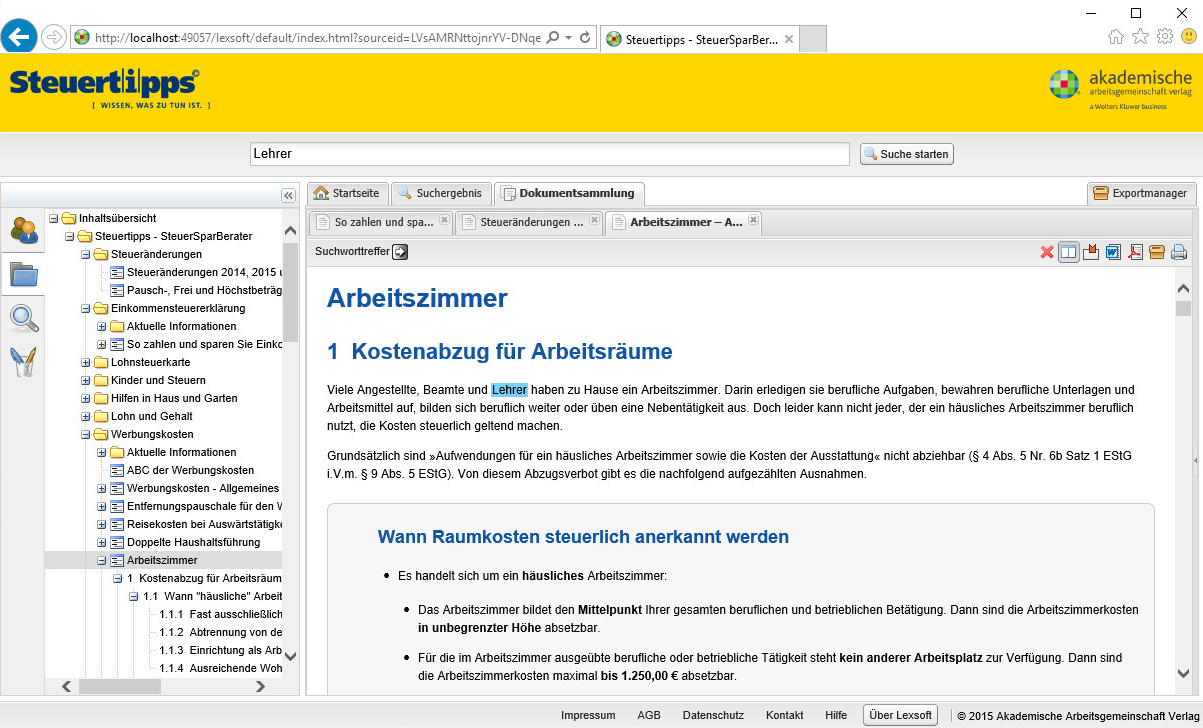Export document to PDF
This screenshot has width=1203, height=728.
click(1135, 252)
